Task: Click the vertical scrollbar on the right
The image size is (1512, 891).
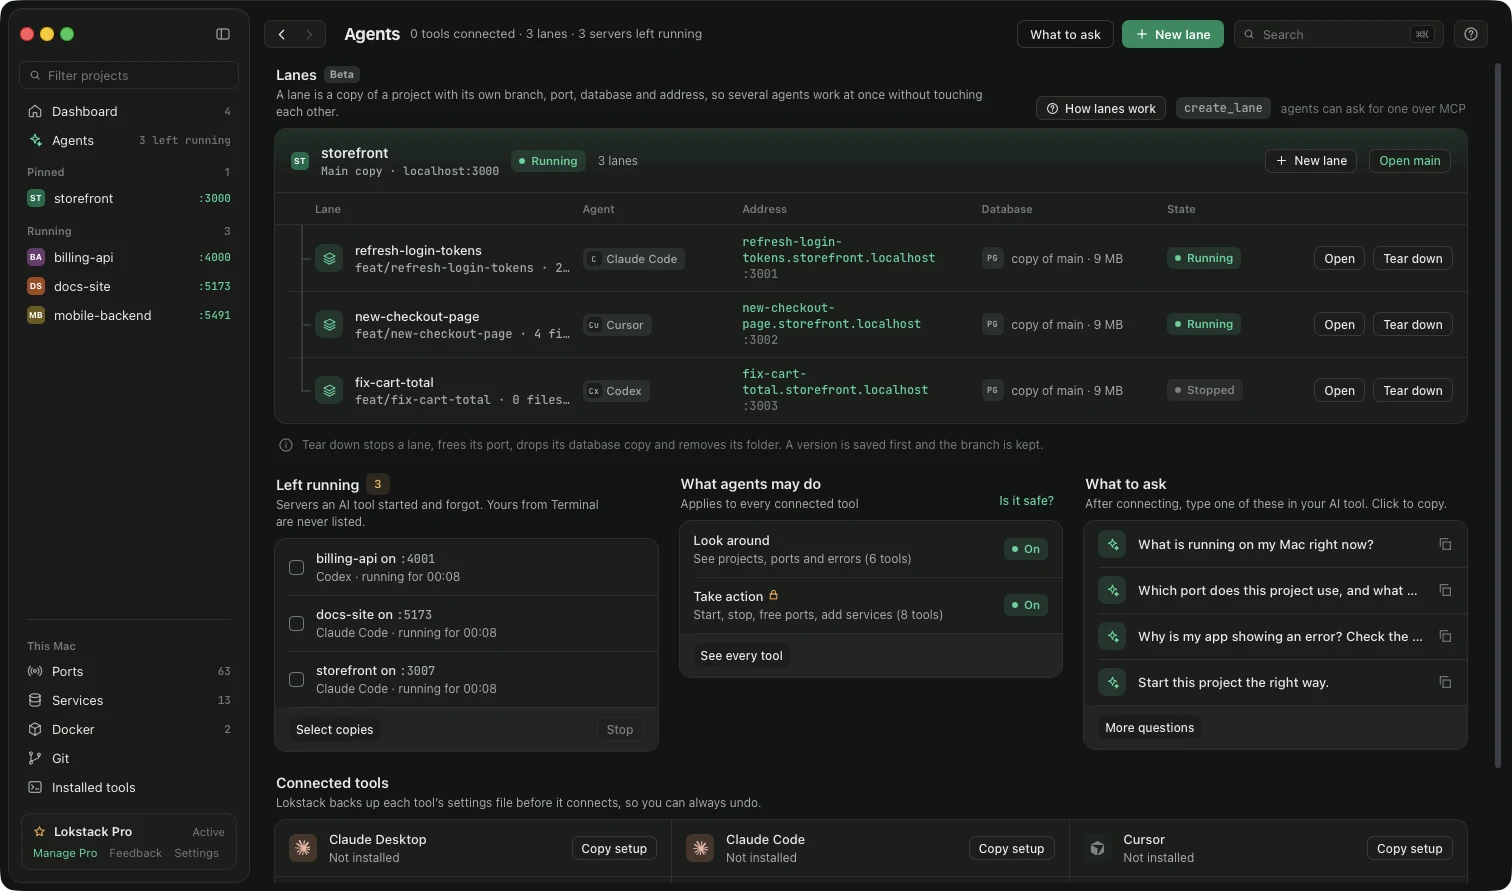Action: pyautogui.click(x=1497, y=415)
